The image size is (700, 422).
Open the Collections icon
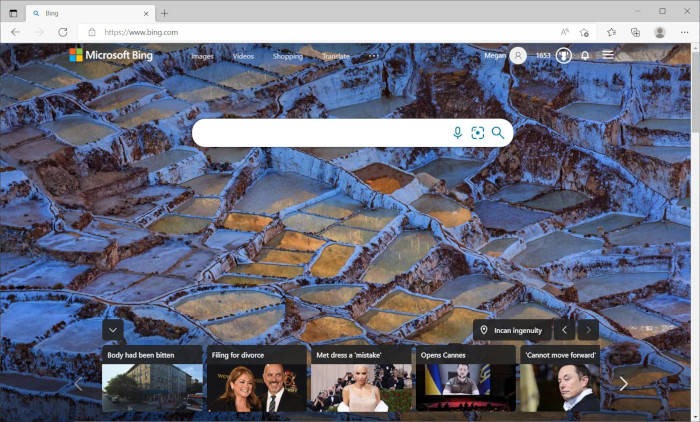635,32
